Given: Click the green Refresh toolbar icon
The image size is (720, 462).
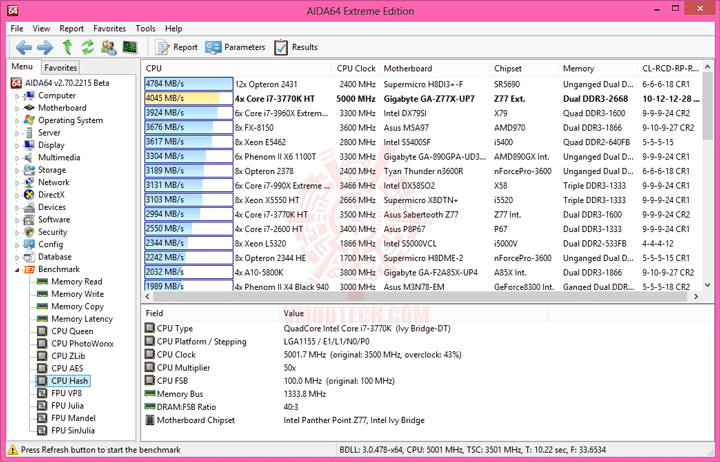Looking at the screenshot, I should (88, 47).
